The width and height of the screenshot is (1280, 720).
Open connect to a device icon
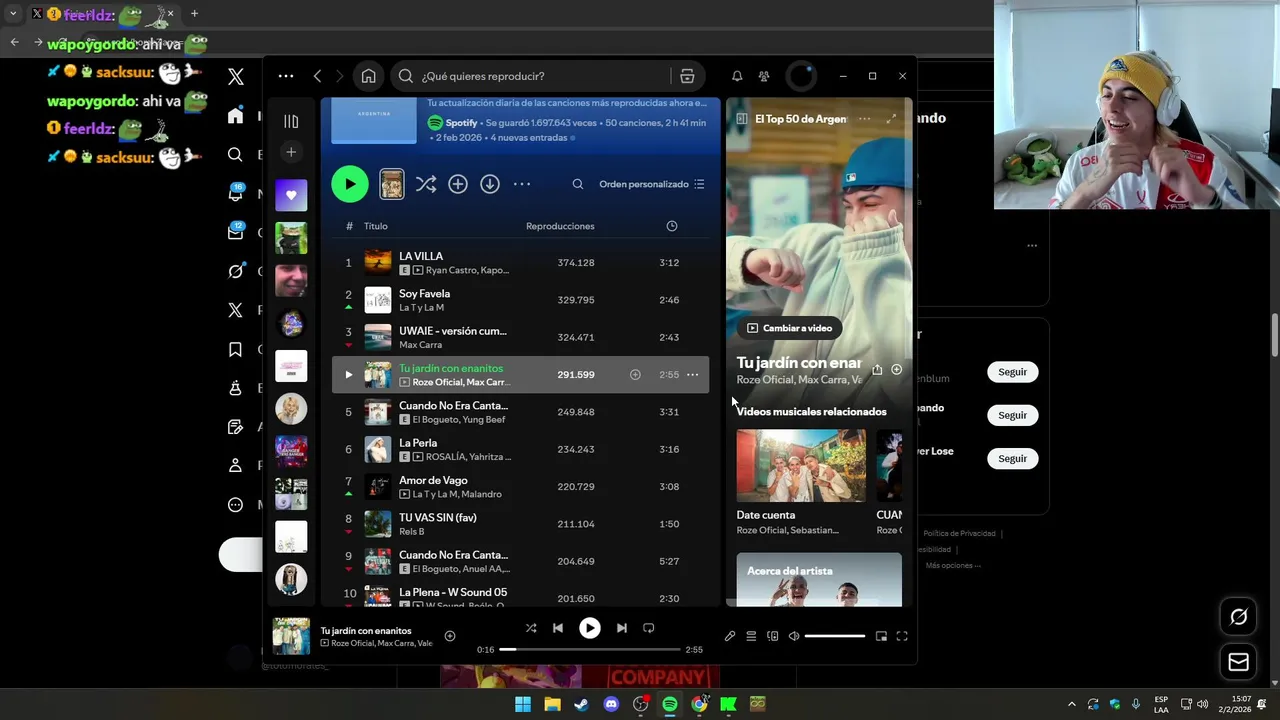click(x=773, y=636)
